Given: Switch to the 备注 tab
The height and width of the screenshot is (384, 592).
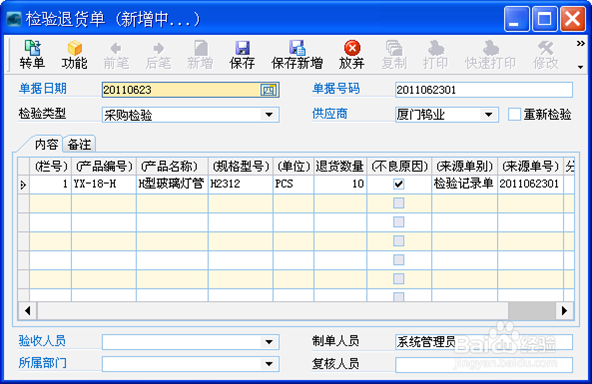Looking at the screenshot, I should (79, 144).
